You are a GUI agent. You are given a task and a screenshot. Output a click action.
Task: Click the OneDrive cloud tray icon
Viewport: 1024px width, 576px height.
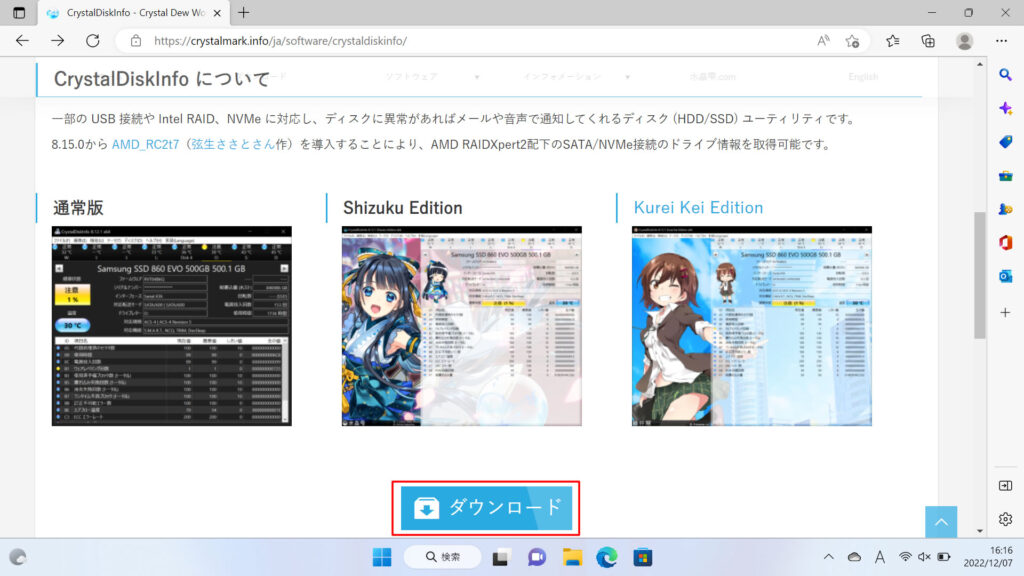tap(854, 557)
